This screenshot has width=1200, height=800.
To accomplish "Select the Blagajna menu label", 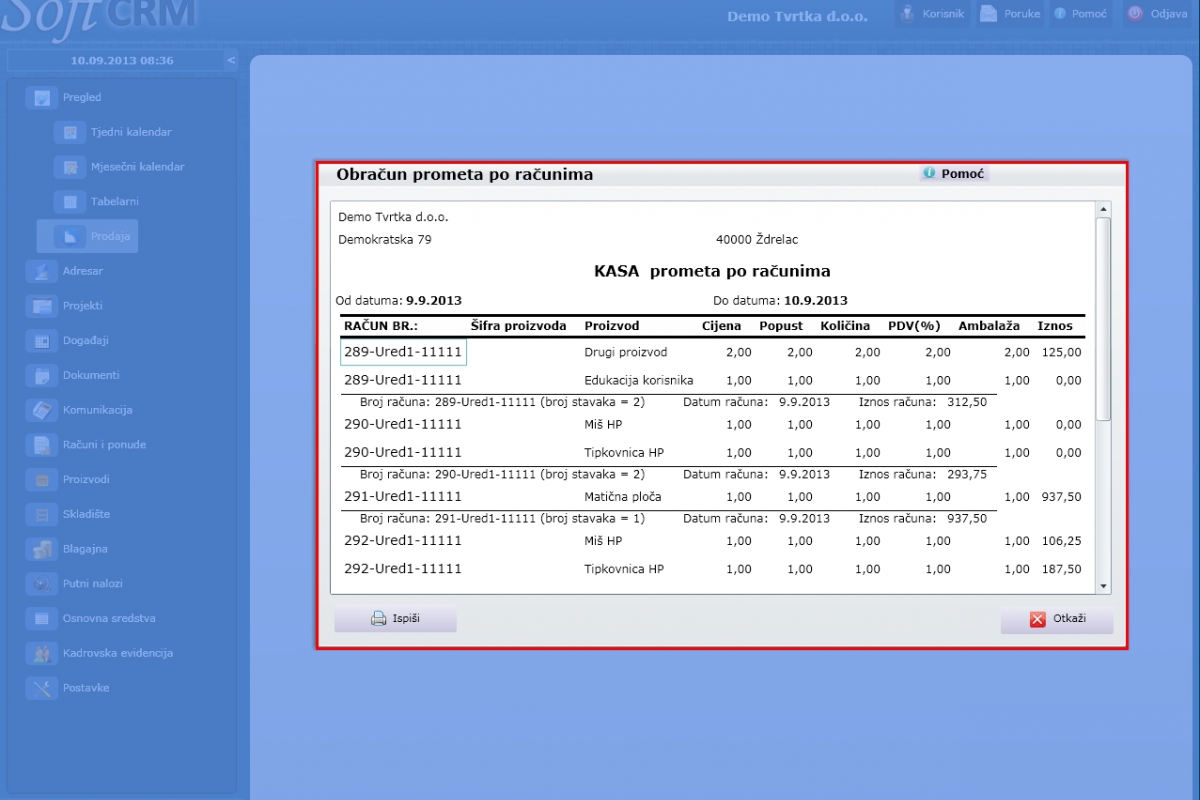I will click(x=85, y=549).
